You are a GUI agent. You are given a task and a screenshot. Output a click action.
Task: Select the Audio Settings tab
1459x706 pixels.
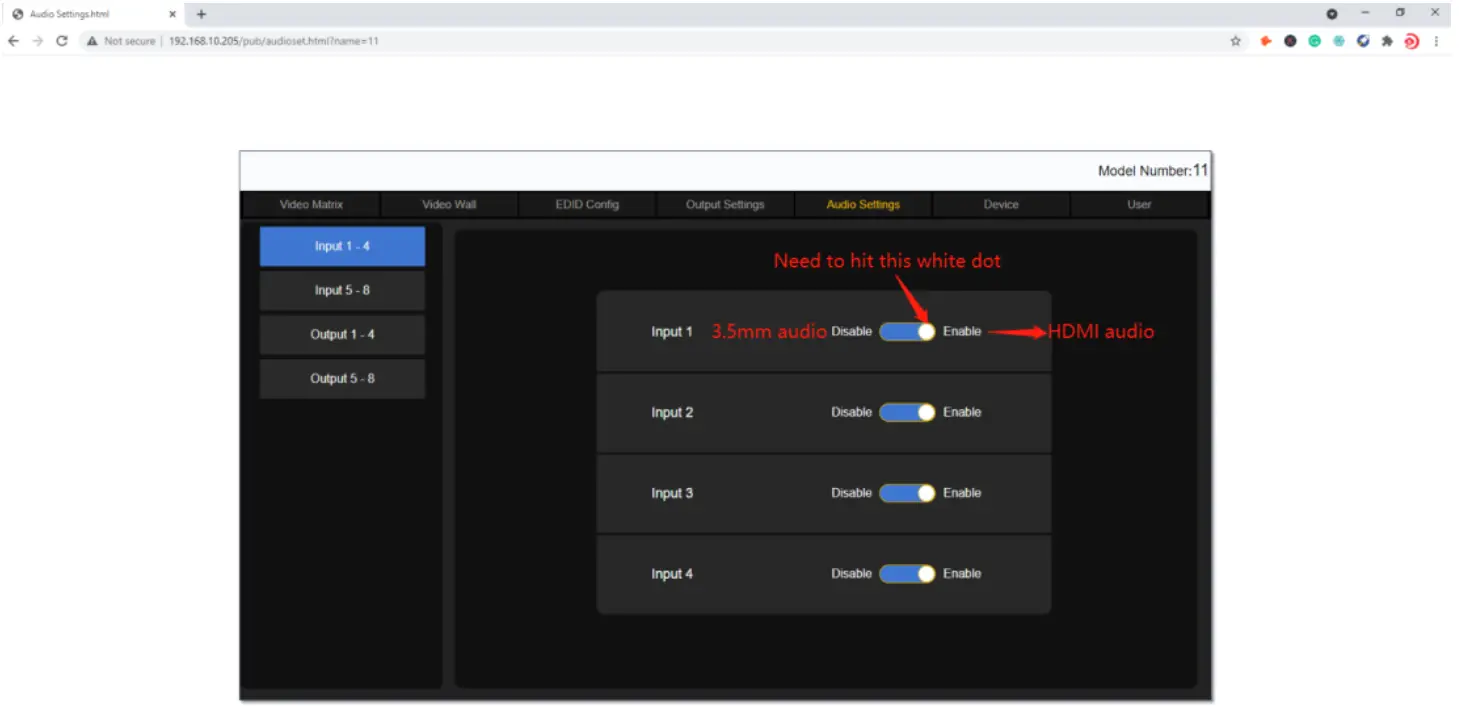click(863, 204)
